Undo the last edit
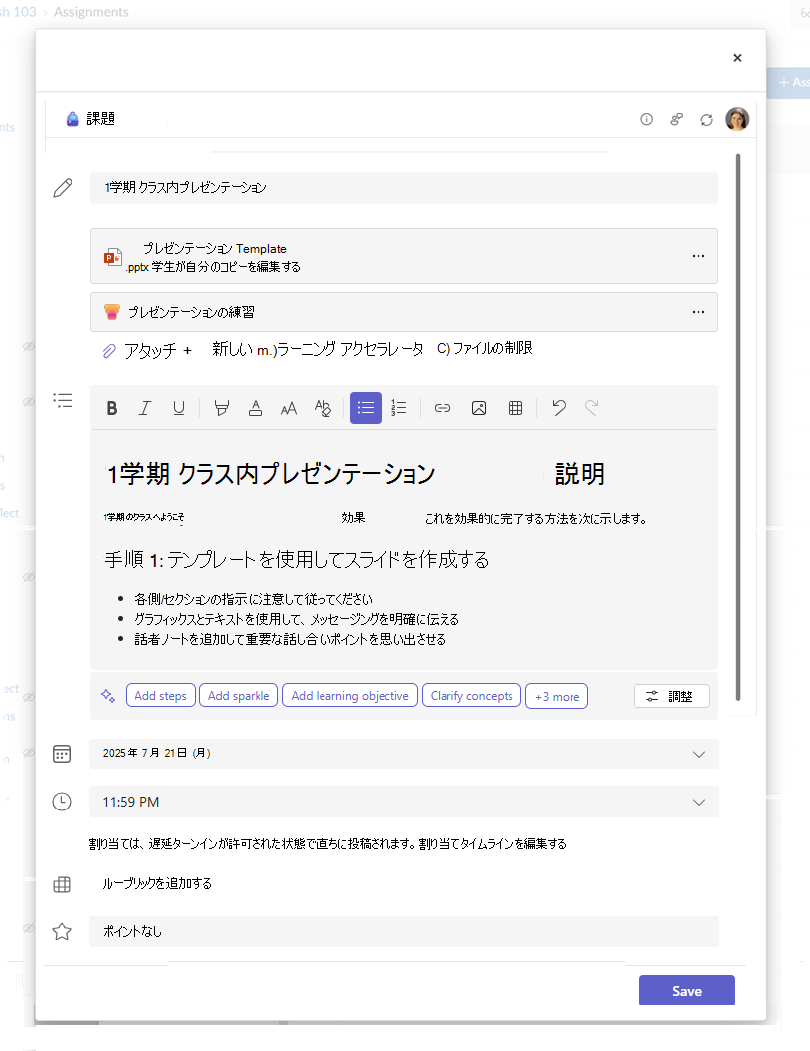This screenshot has width=810, height=1051. pyautogui.click(x=559, y=408)
